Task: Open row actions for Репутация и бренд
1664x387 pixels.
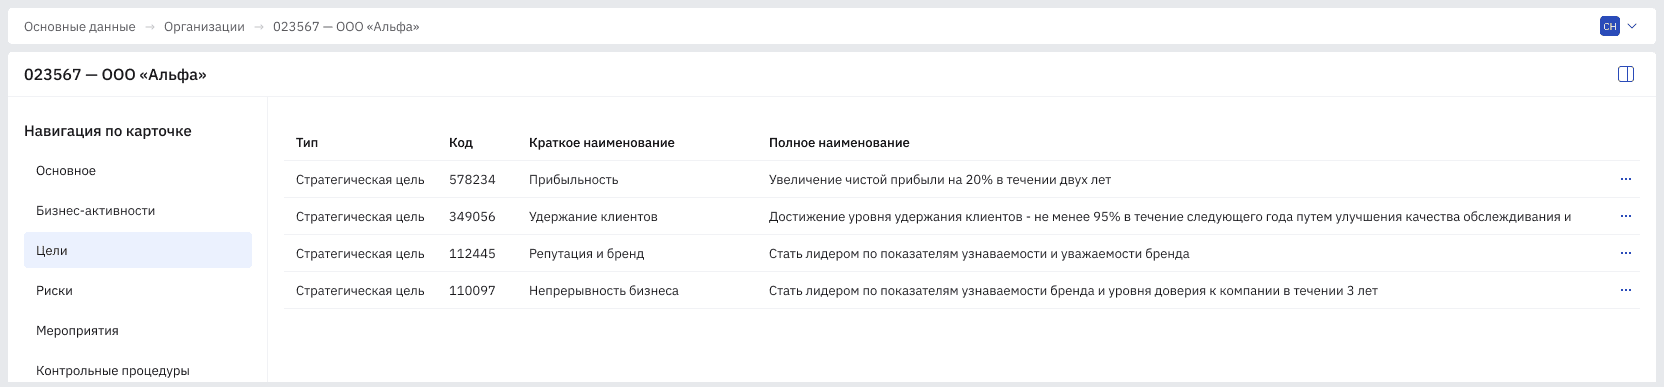Action: [1625, 253]
